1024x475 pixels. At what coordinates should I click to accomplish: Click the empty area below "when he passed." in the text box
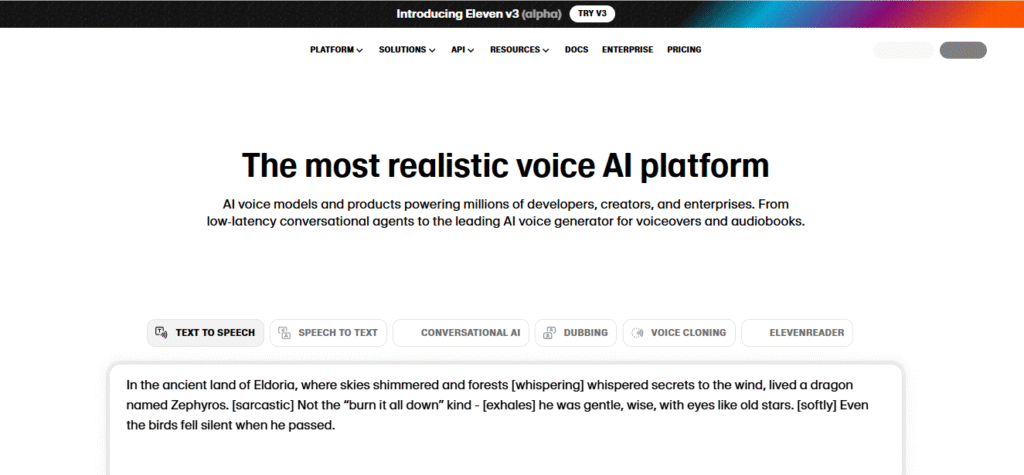(505, 453)
